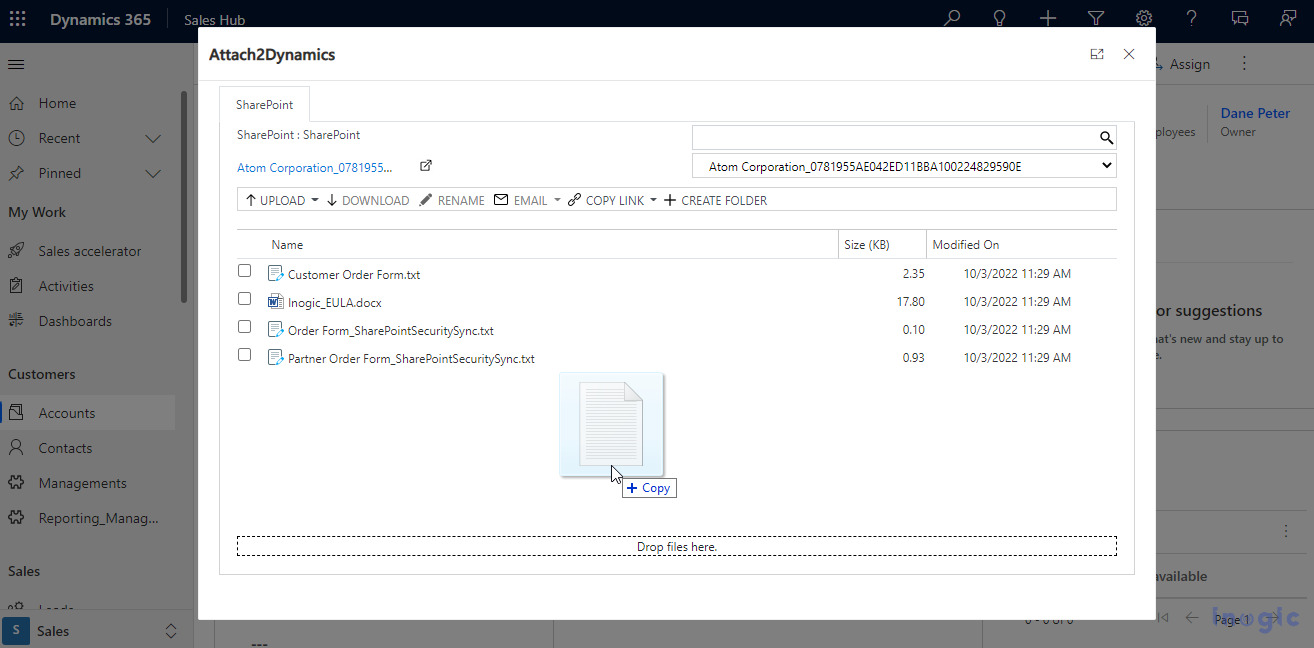The height and width of the screenshot is (648, 1314).
Task: Click the SharePoint search input field
Action: pos(894,138)
